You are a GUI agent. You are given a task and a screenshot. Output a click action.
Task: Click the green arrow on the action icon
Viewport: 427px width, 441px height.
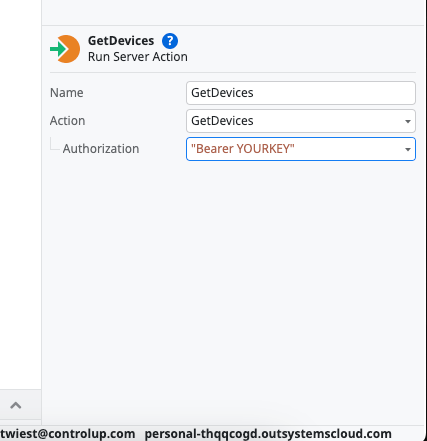(x=58, y=49)
